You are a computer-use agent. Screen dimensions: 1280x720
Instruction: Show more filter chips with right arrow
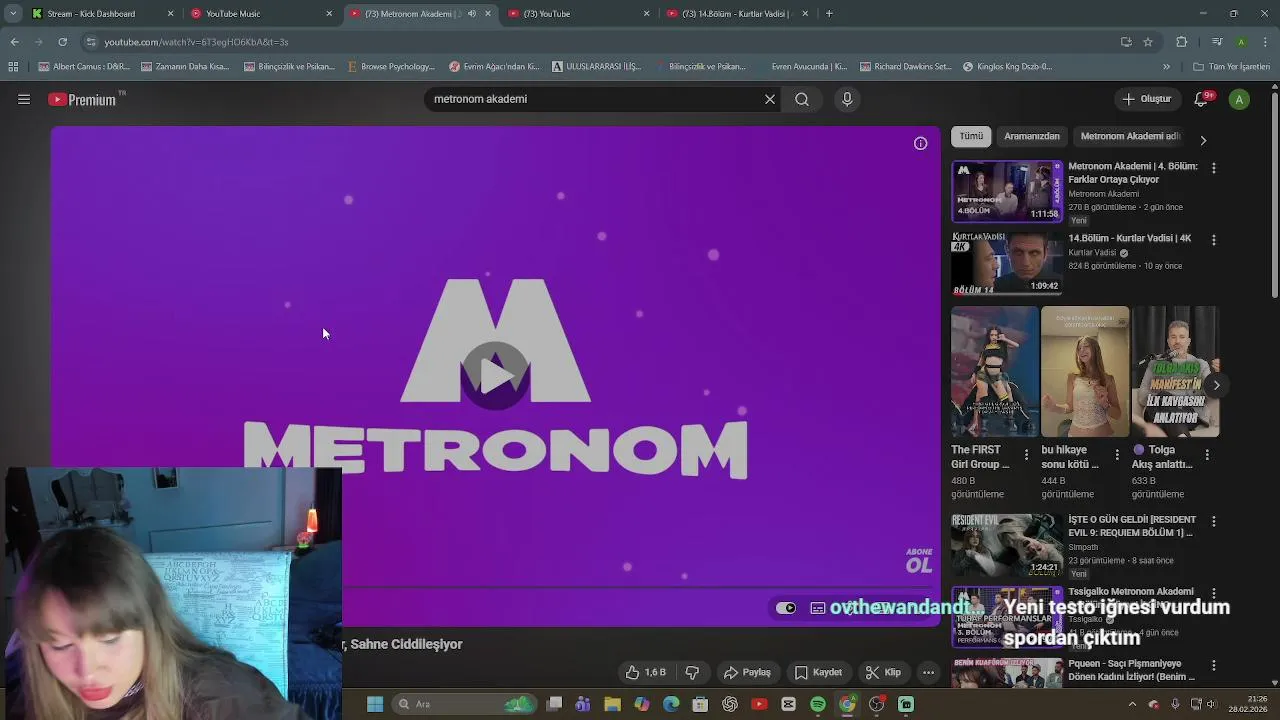[x=1203, y=140]
